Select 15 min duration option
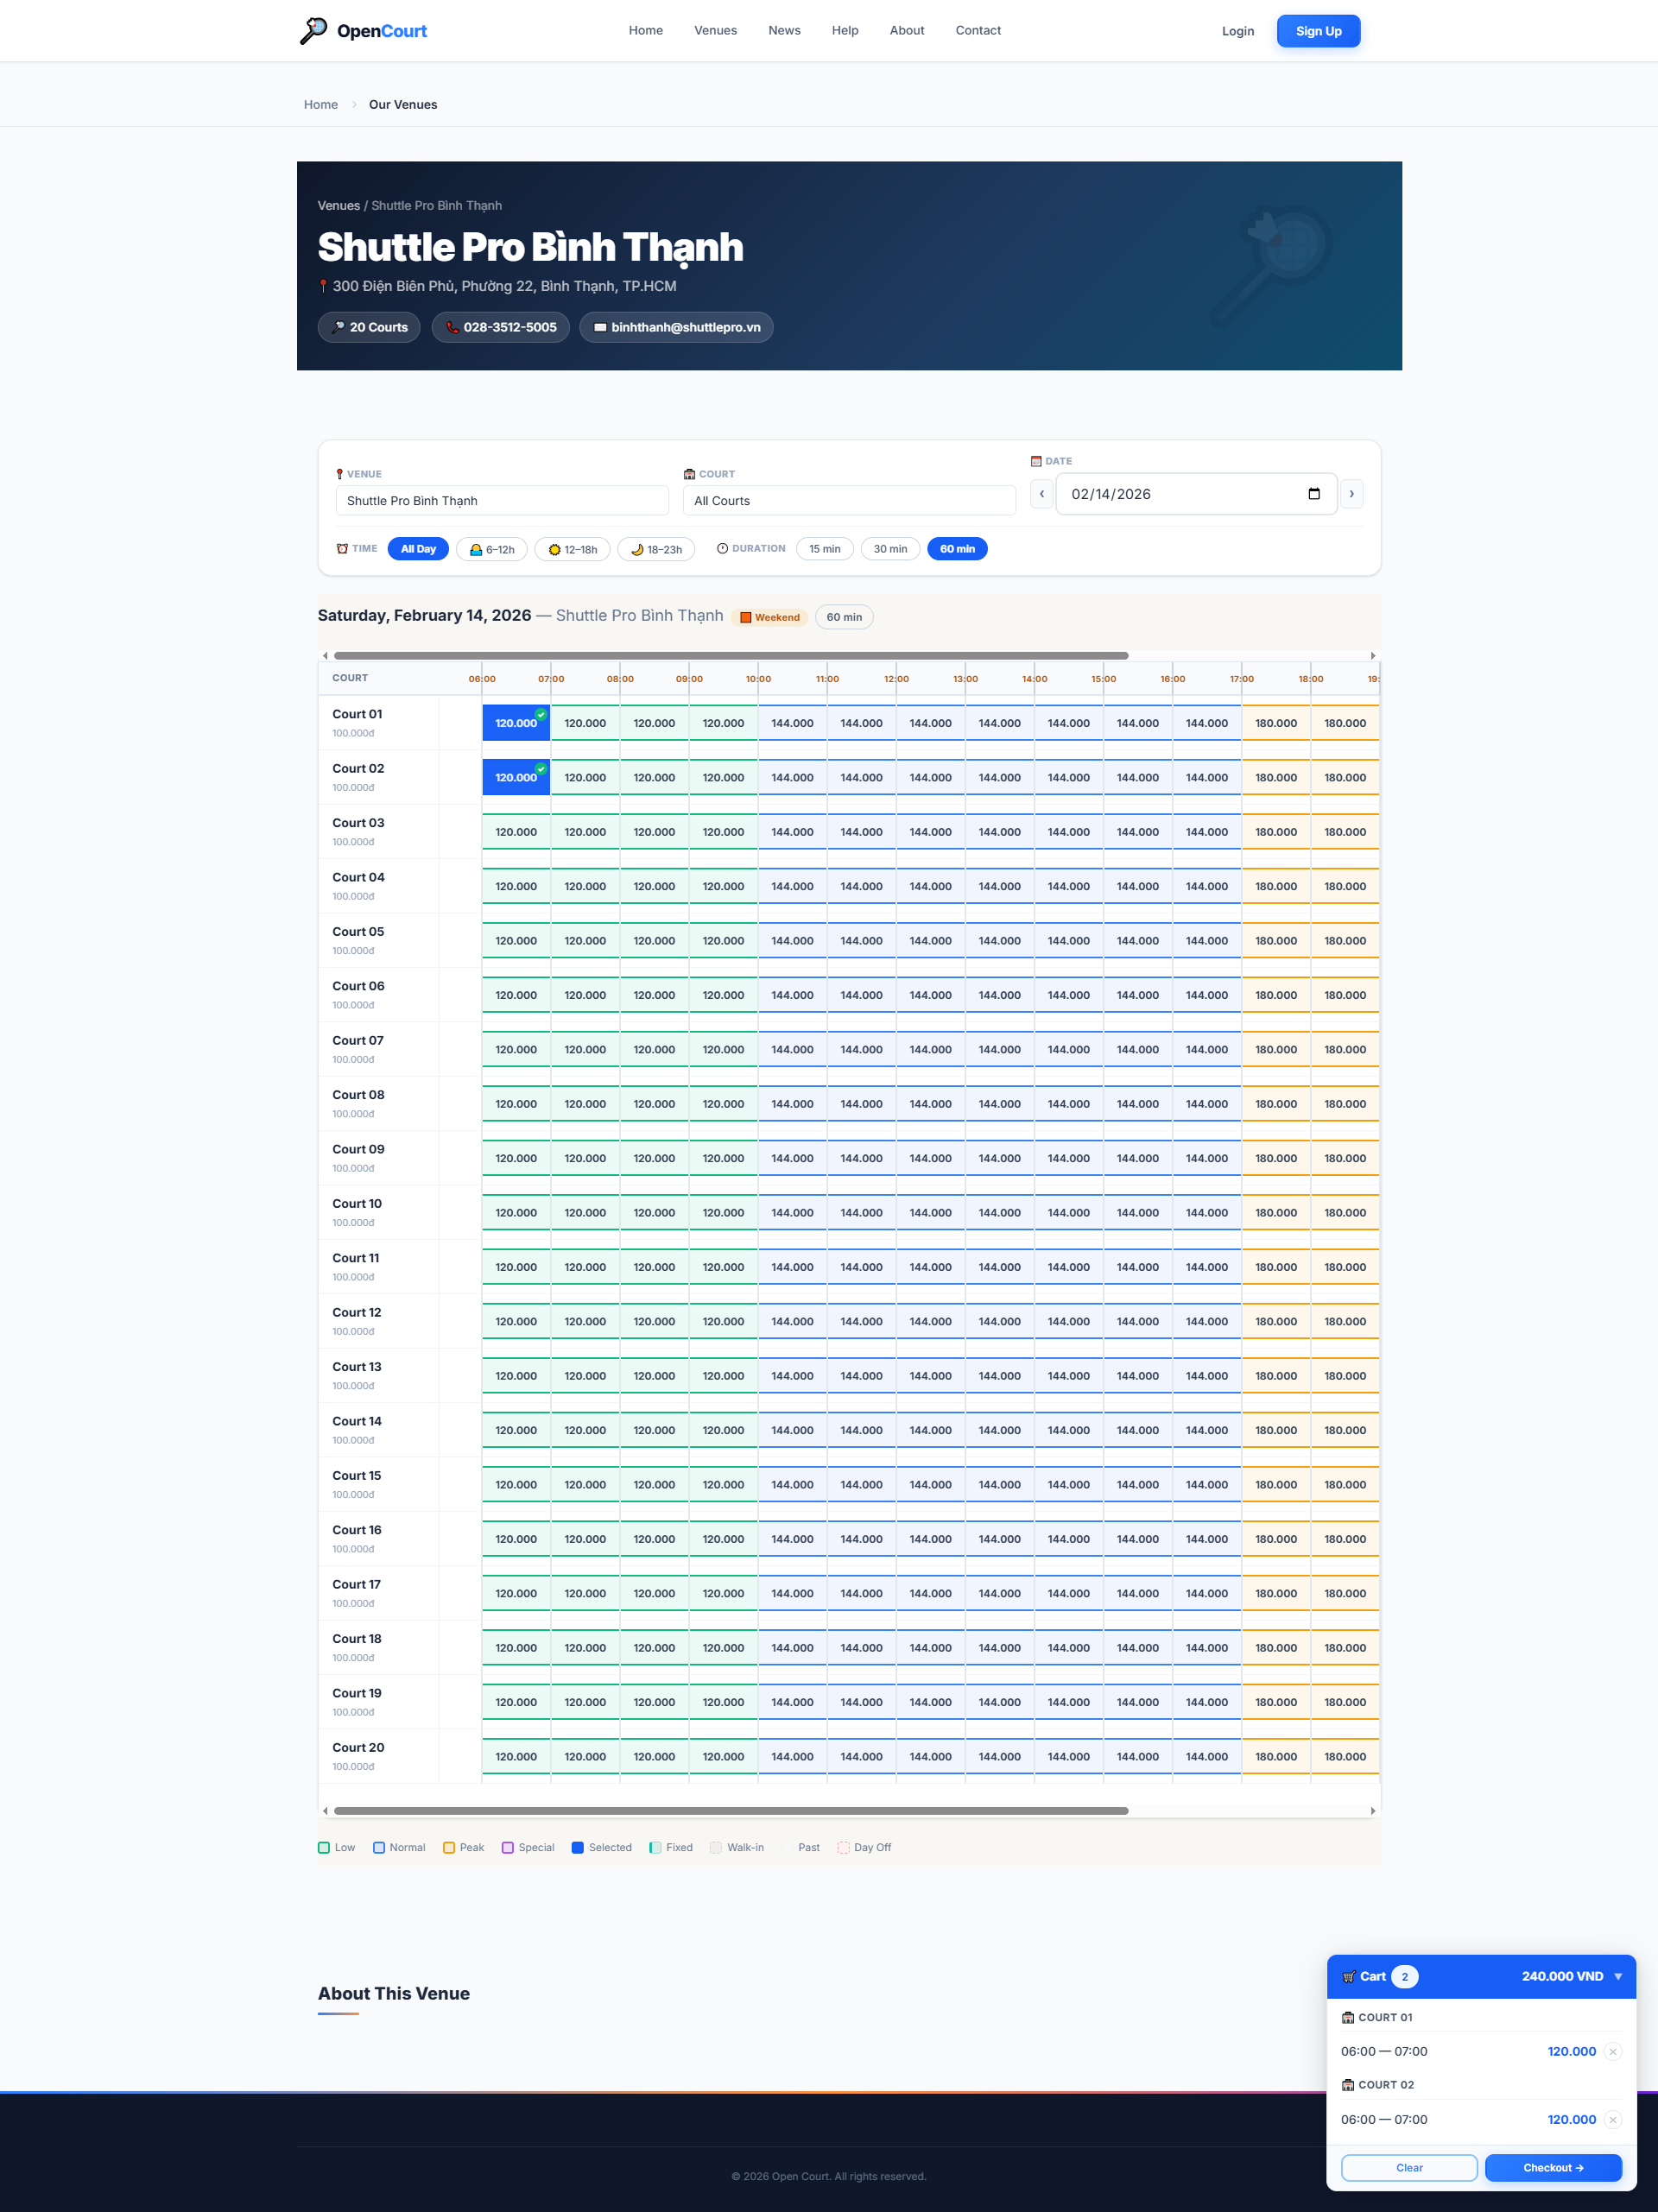Image resolution: width=1658 pixels, height=2212 pixels. 824,549
